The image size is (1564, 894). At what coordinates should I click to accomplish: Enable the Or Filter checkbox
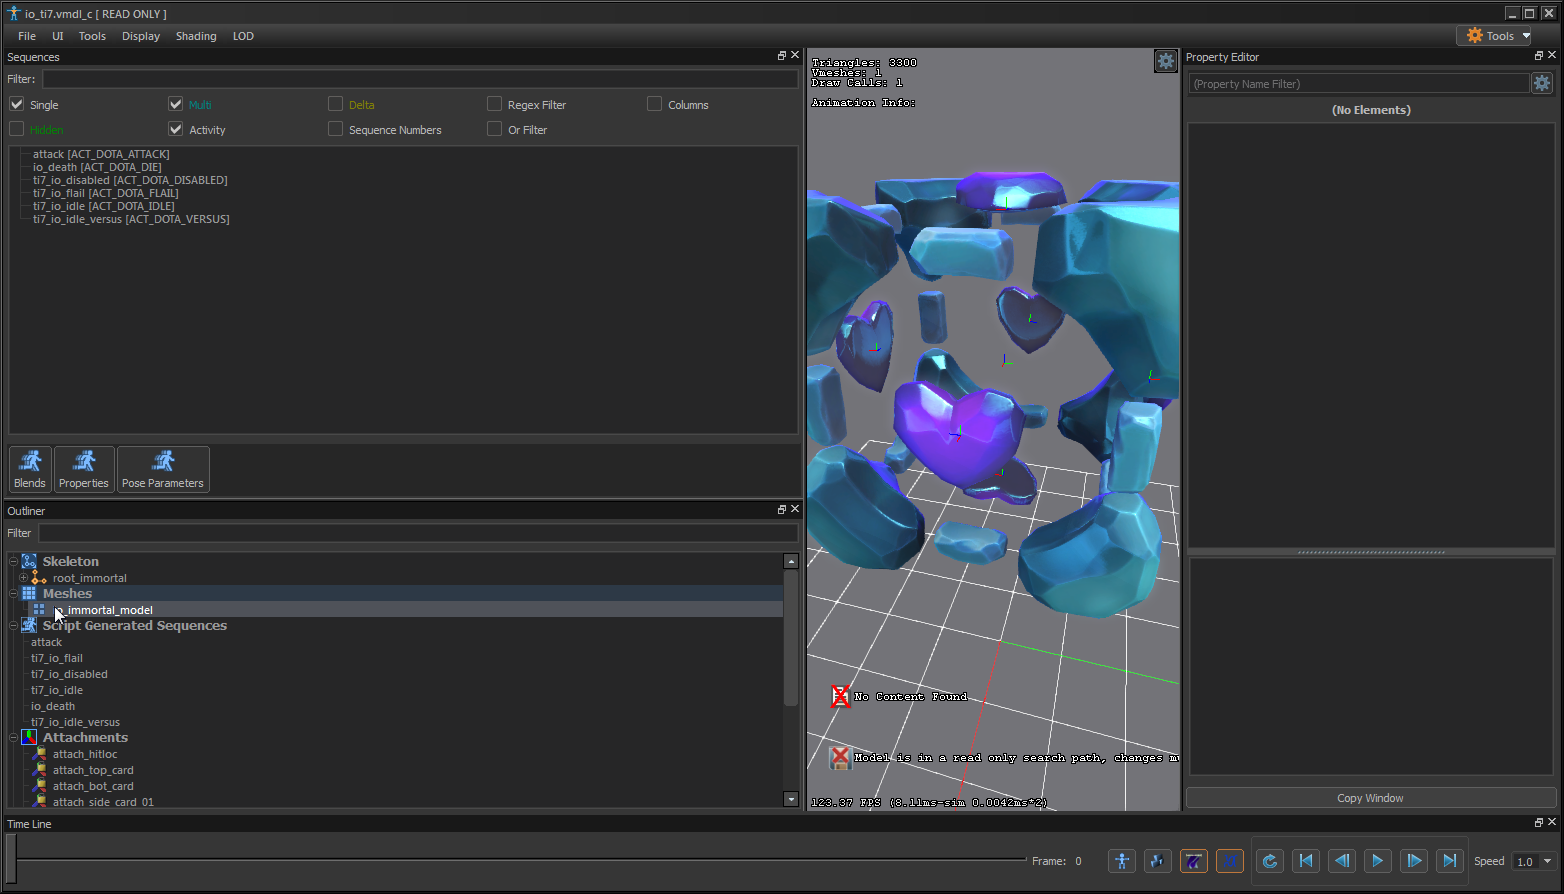494,129
